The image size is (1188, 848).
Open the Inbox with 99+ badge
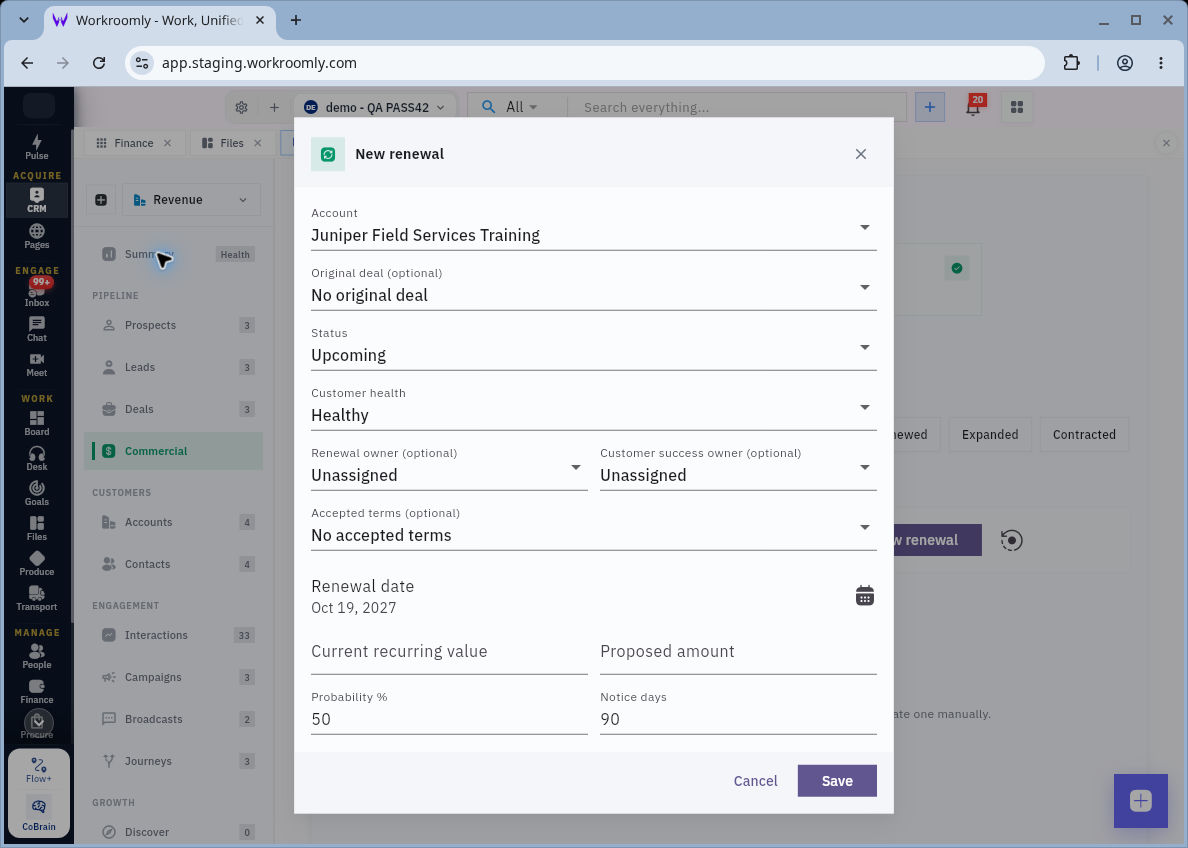pyautogui.click(x=36, y=293)
